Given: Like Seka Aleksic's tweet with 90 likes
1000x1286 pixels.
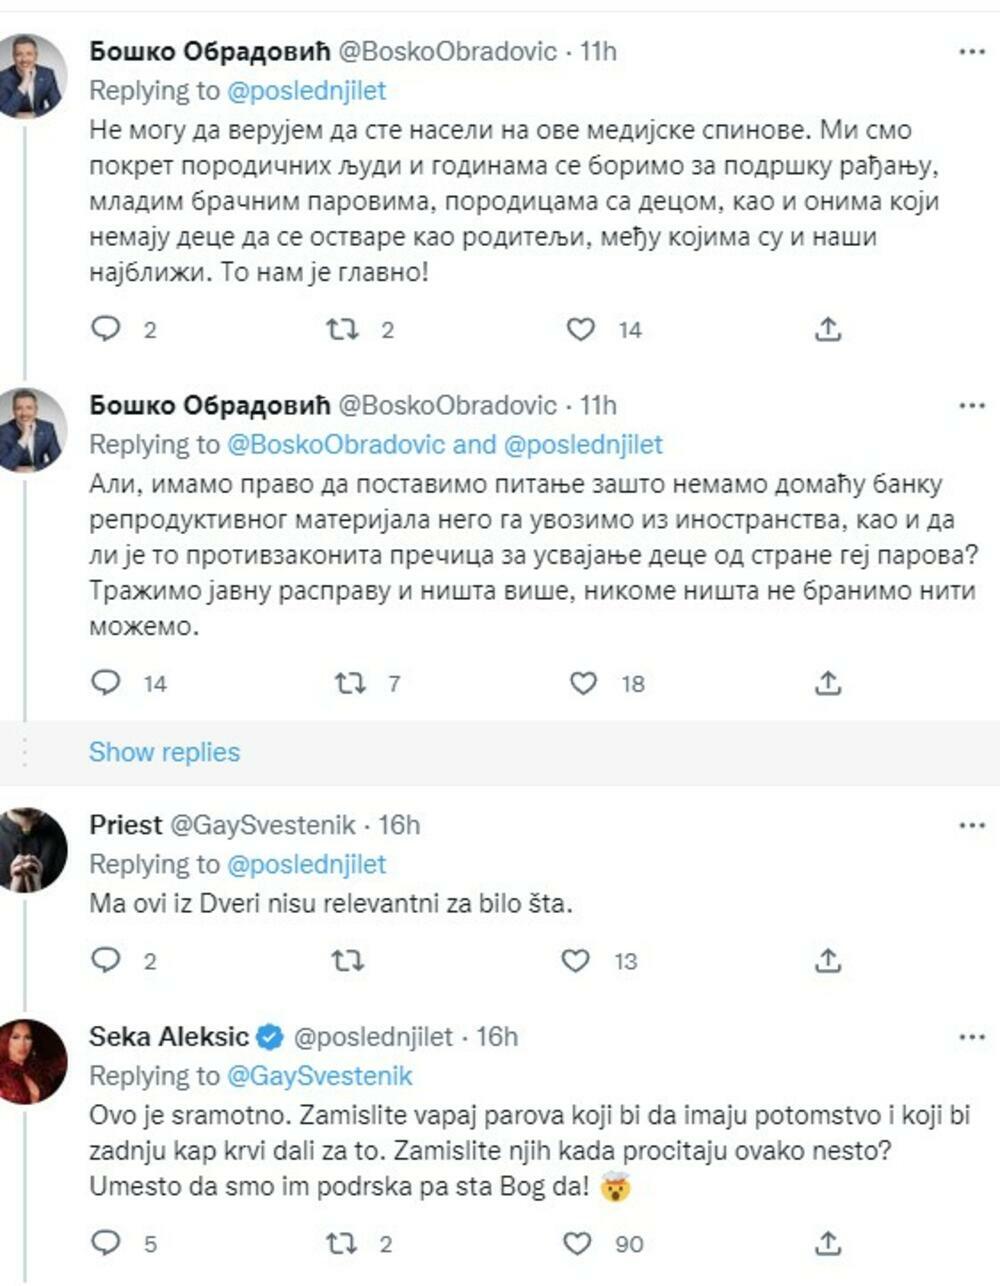Looking at the screenshot, I should click(578, 1243).
